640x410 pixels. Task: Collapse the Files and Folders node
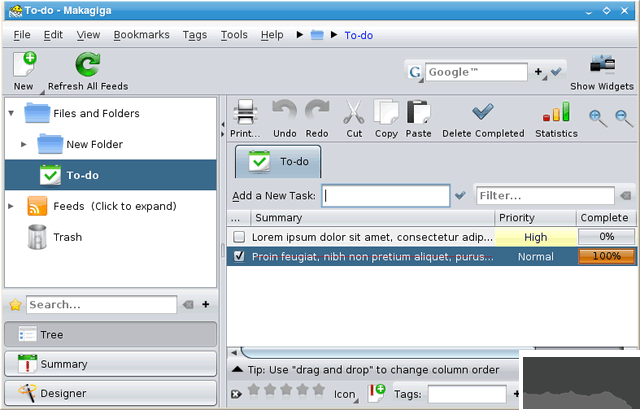[x=11, y=113]
